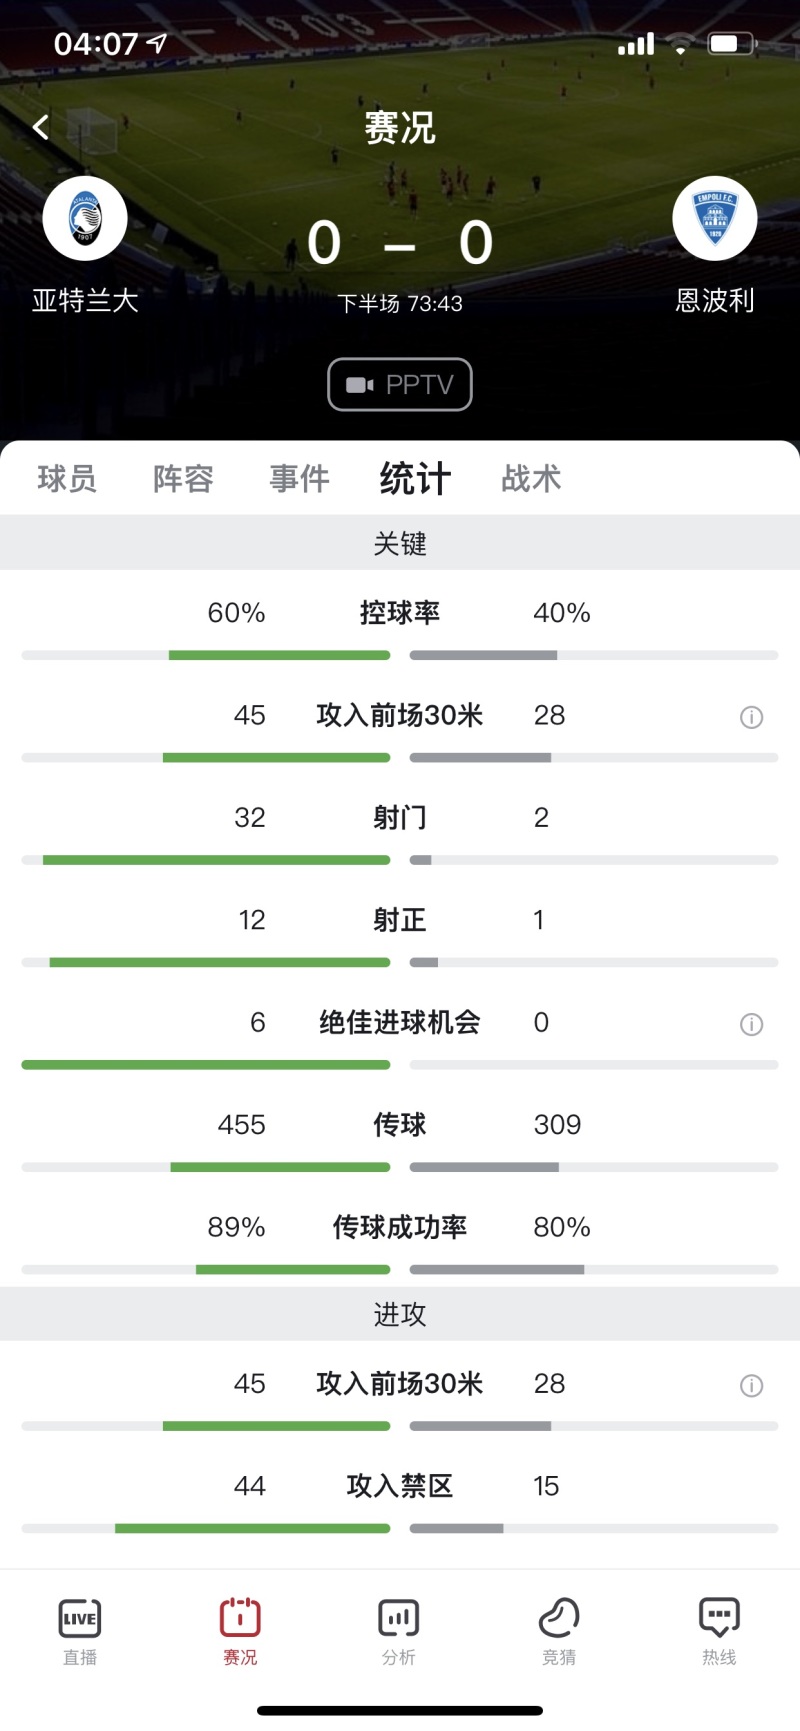Show info for 绝佳进球机会 stat
800x1731 pixels.
[751, 1024]
